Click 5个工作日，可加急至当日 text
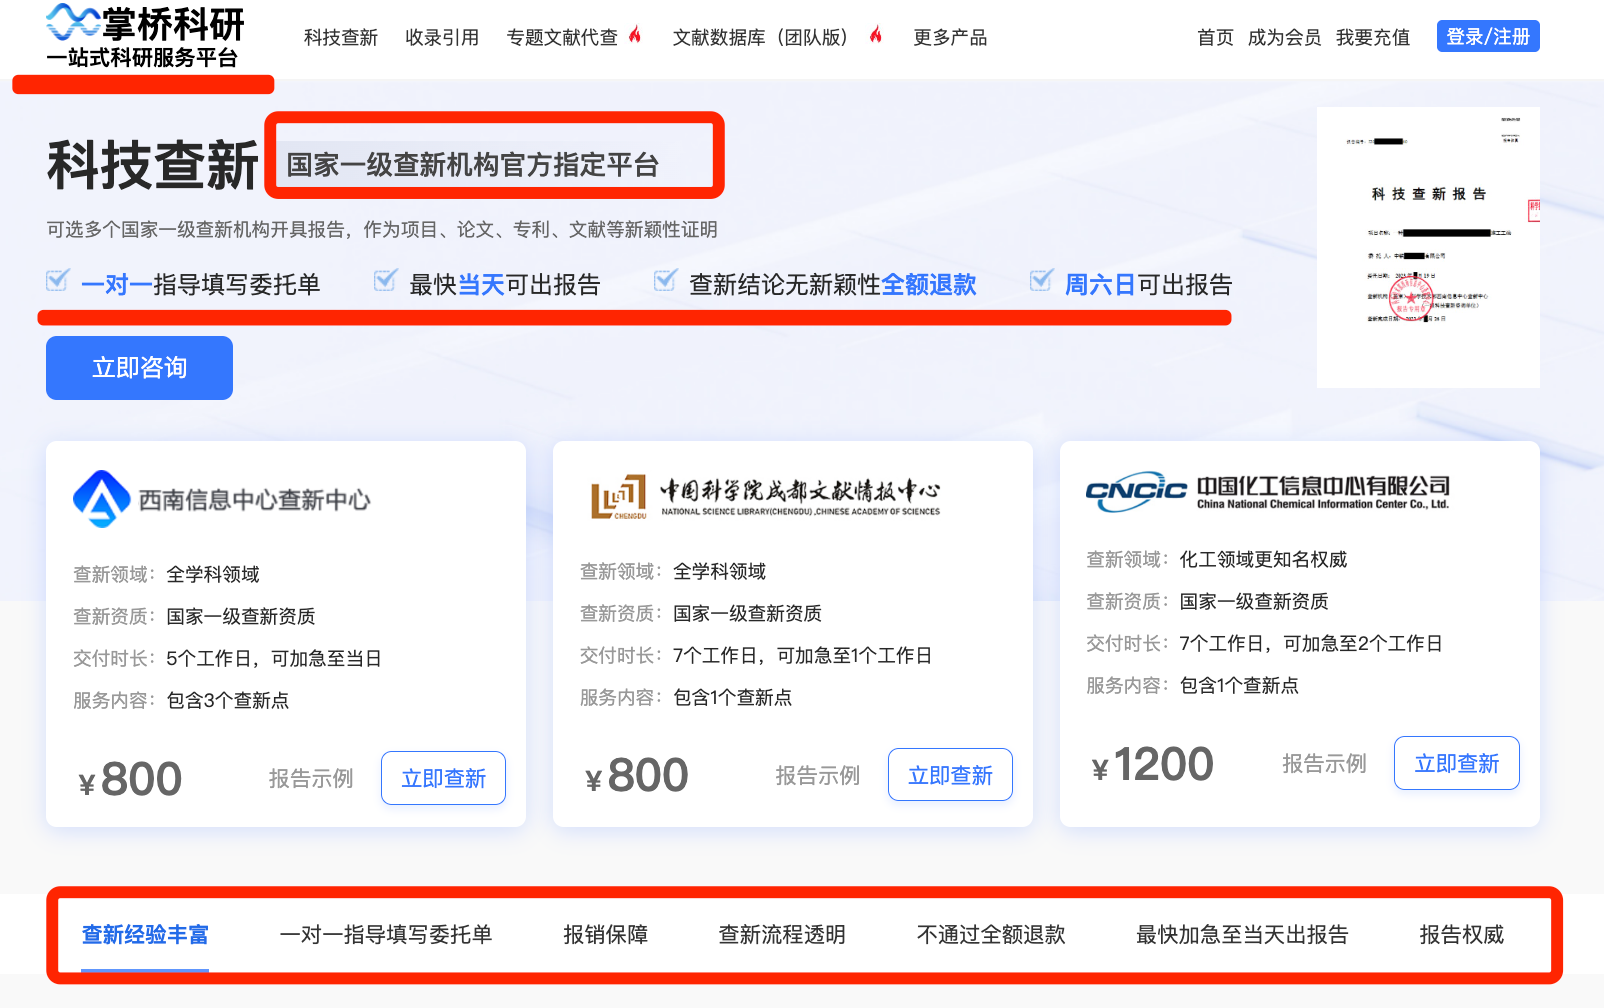1604x1008 pixels. pos(274,658)
